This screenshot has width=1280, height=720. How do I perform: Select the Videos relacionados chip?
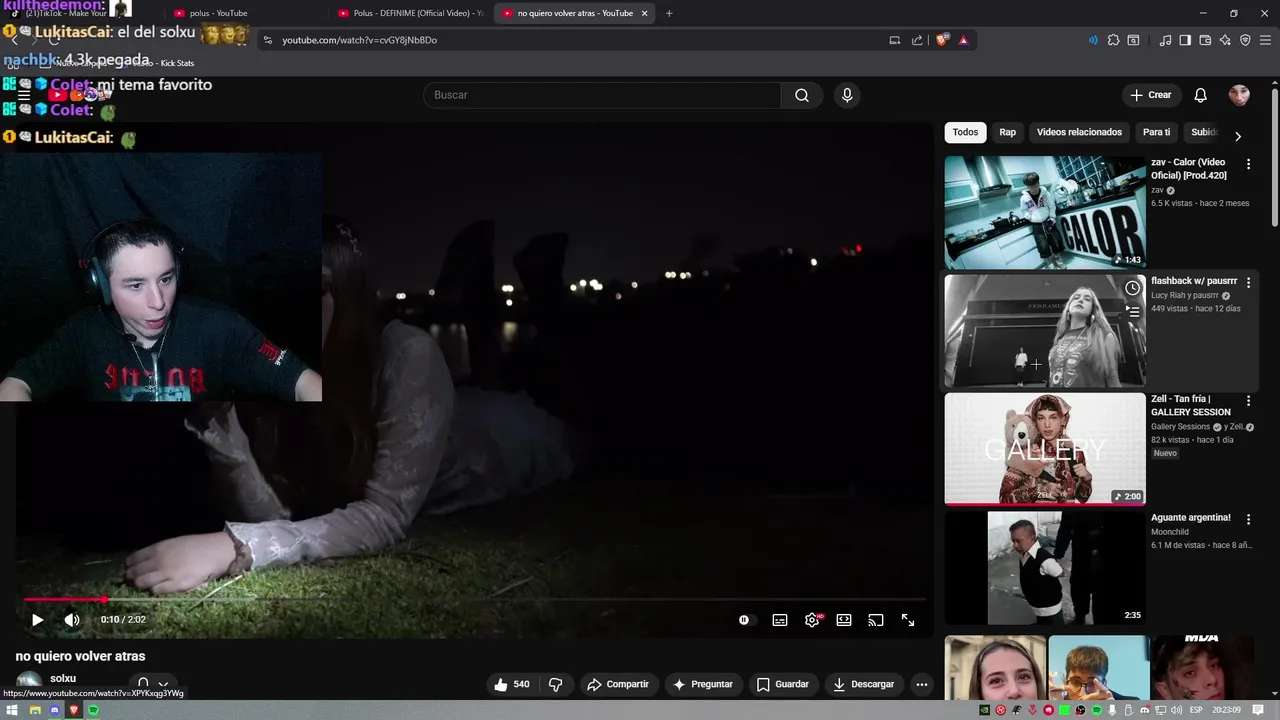pyautogui.click(x=1079, y=132)
